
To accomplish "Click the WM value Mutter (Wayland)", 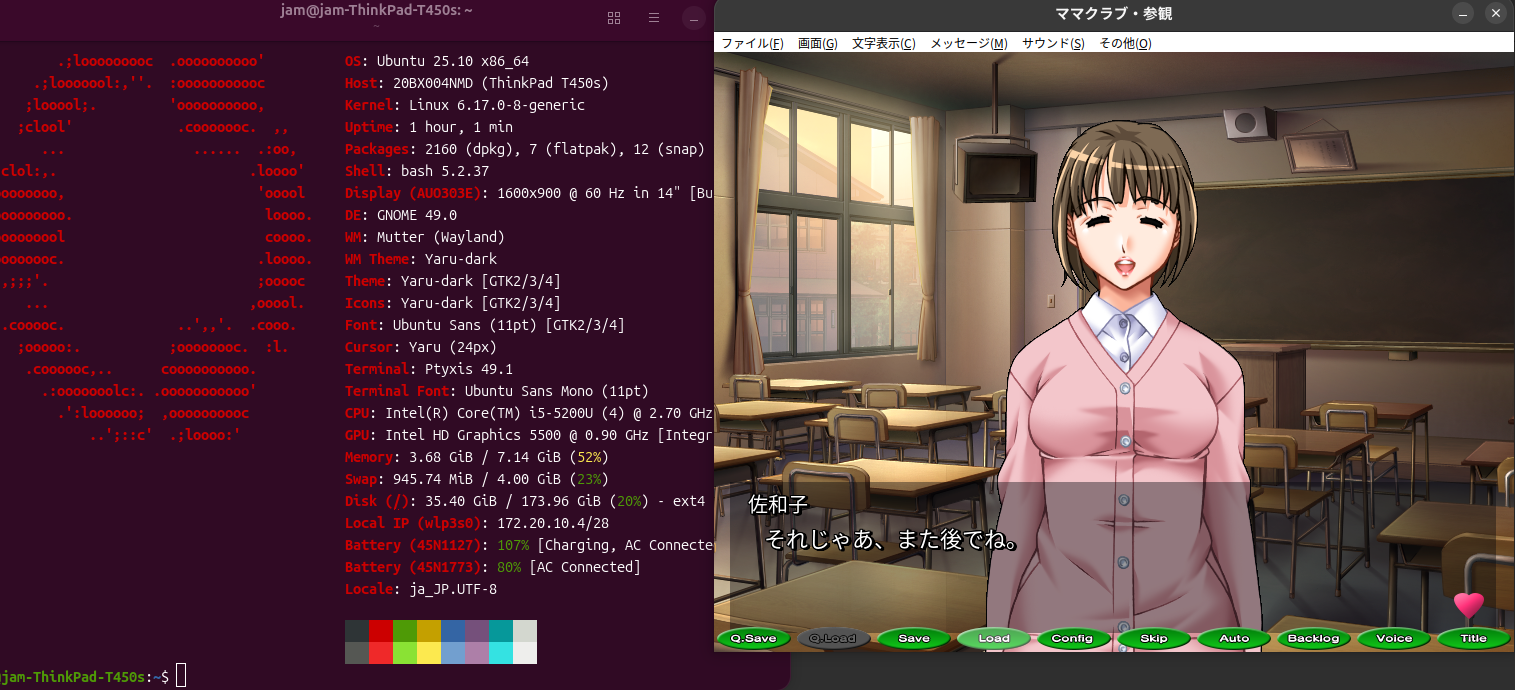I will click(x=441, y=237).
